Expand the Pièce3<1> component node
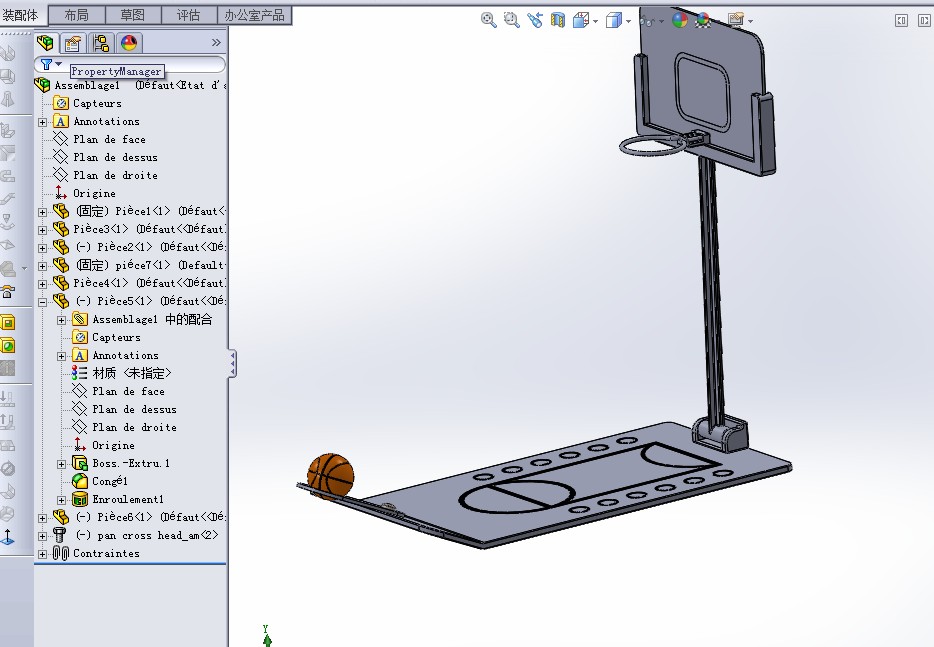Viewport: 934px width, 647px height. 42,230
